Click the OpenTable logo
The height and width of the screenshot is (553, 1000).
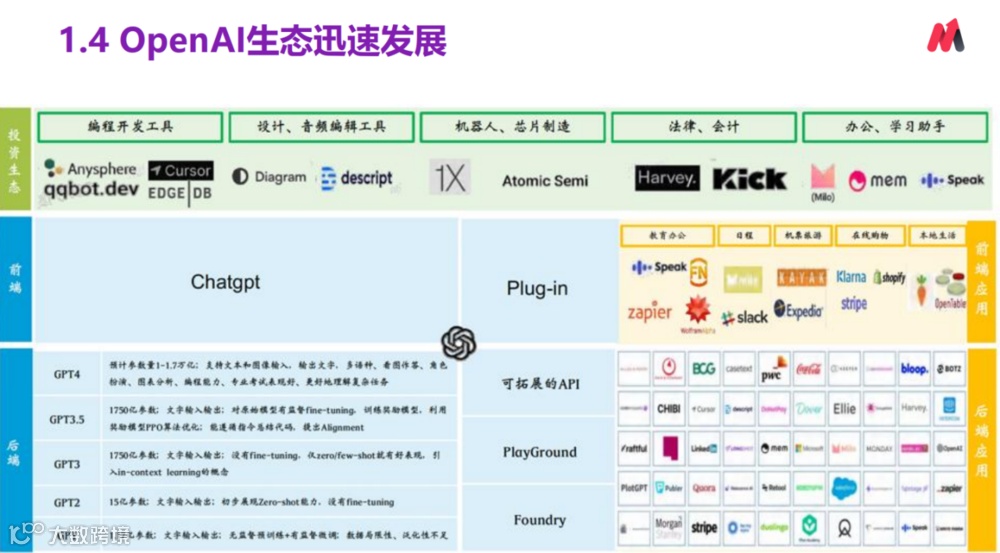pyautogui.click(x=950, y=289)
